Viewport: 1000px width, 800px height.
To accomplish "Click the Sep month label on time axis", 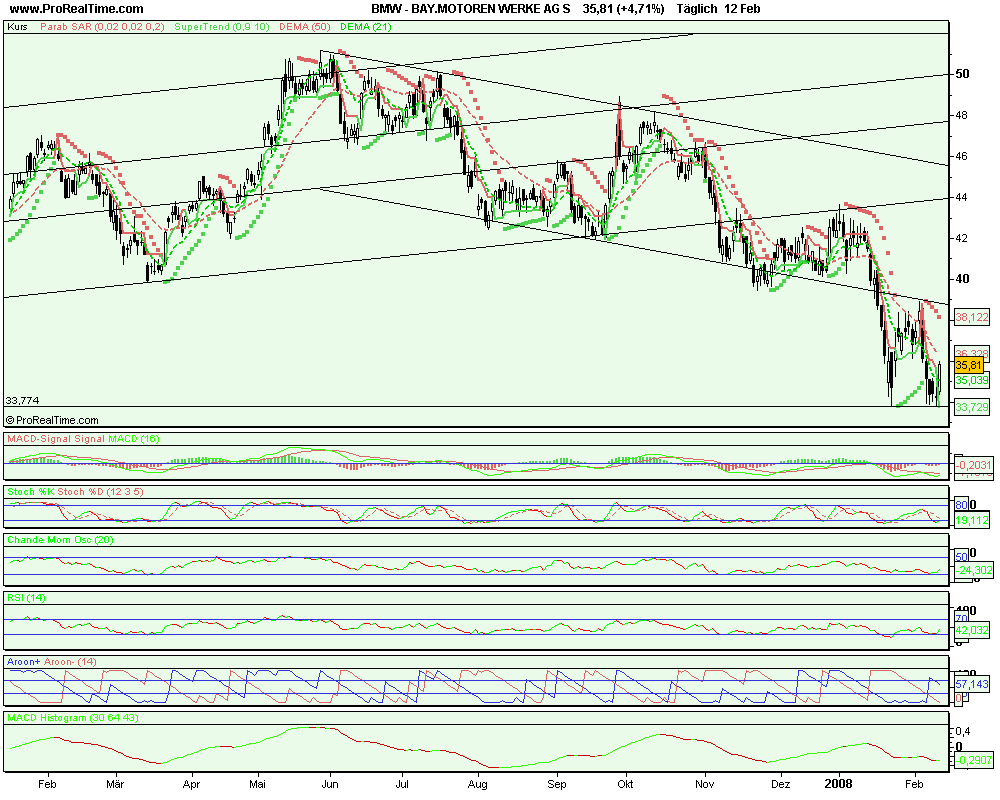I will pyautogui.click(x=557, y=784).
